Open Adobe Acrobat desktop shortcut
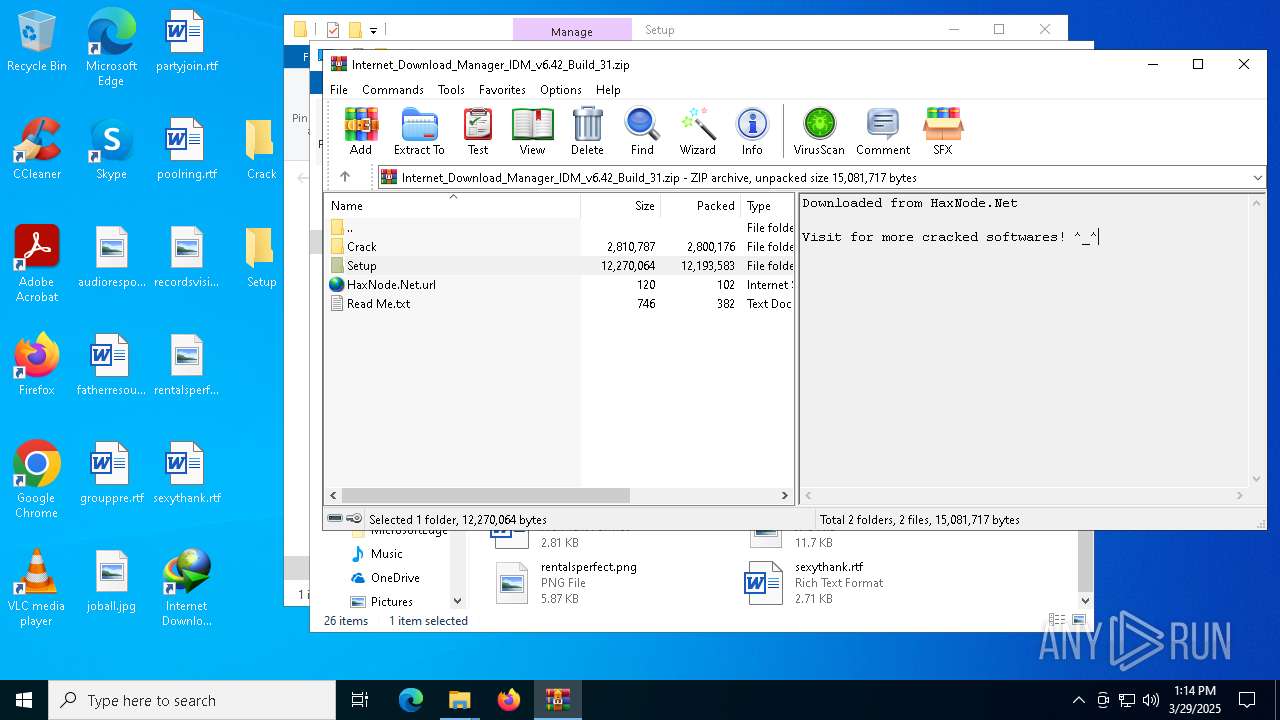Screen dimensions: 1280x720 pyautogui.click(x=37, y=264)
